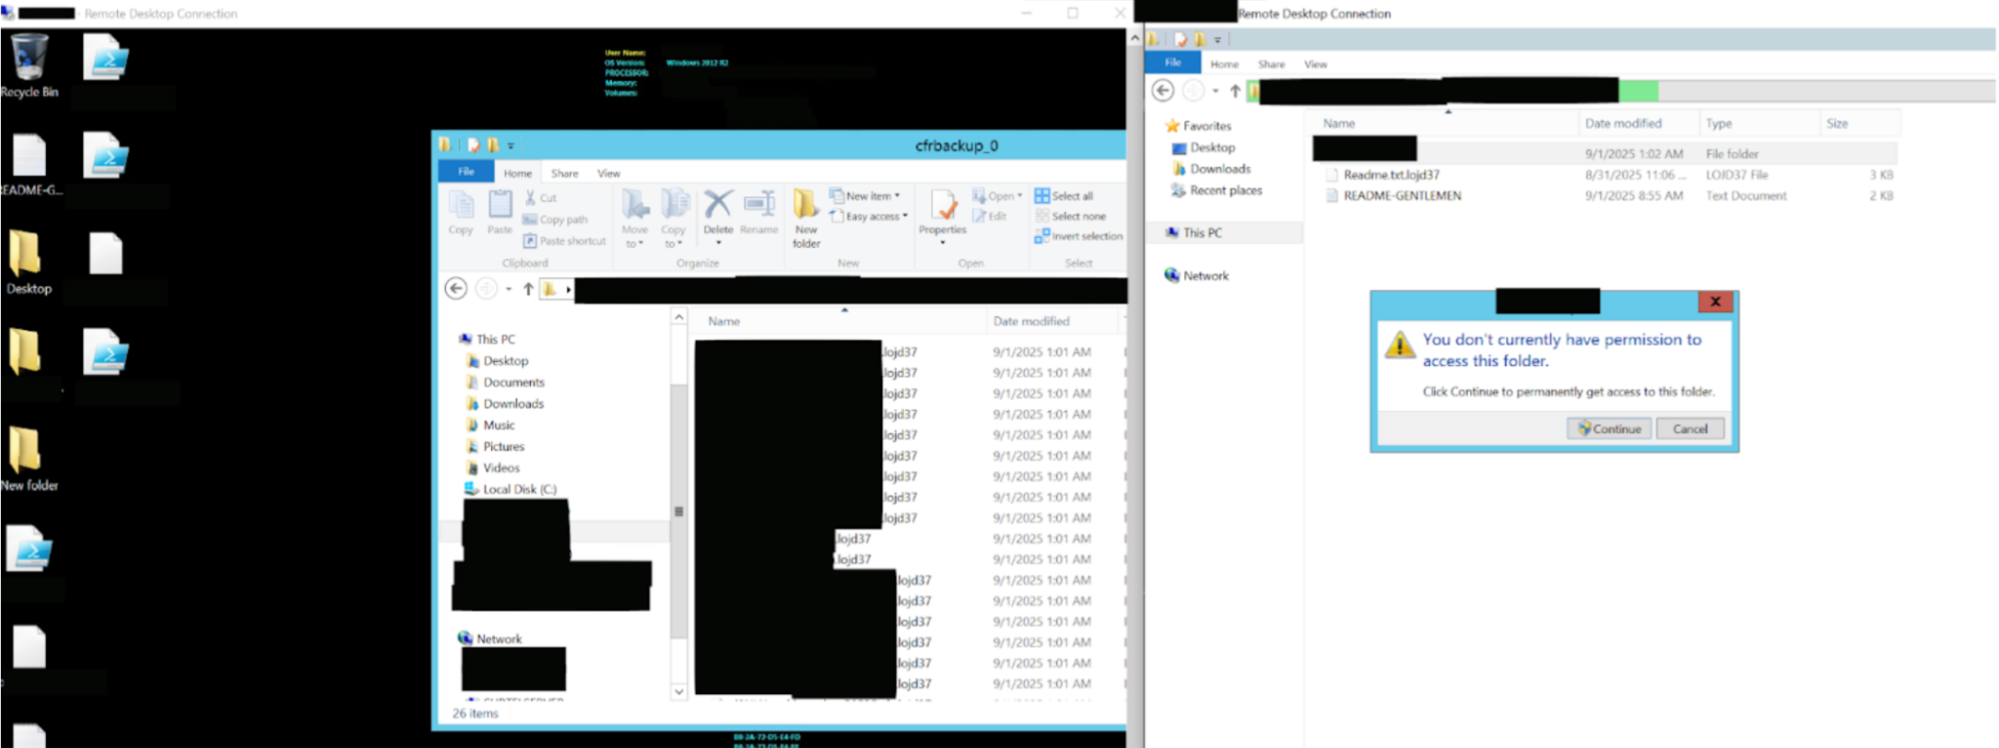This screenshot has height=748, width=1999.
Task: Open recent locations dropdown in cfrbackup_0 window
Action: point(509,289)
